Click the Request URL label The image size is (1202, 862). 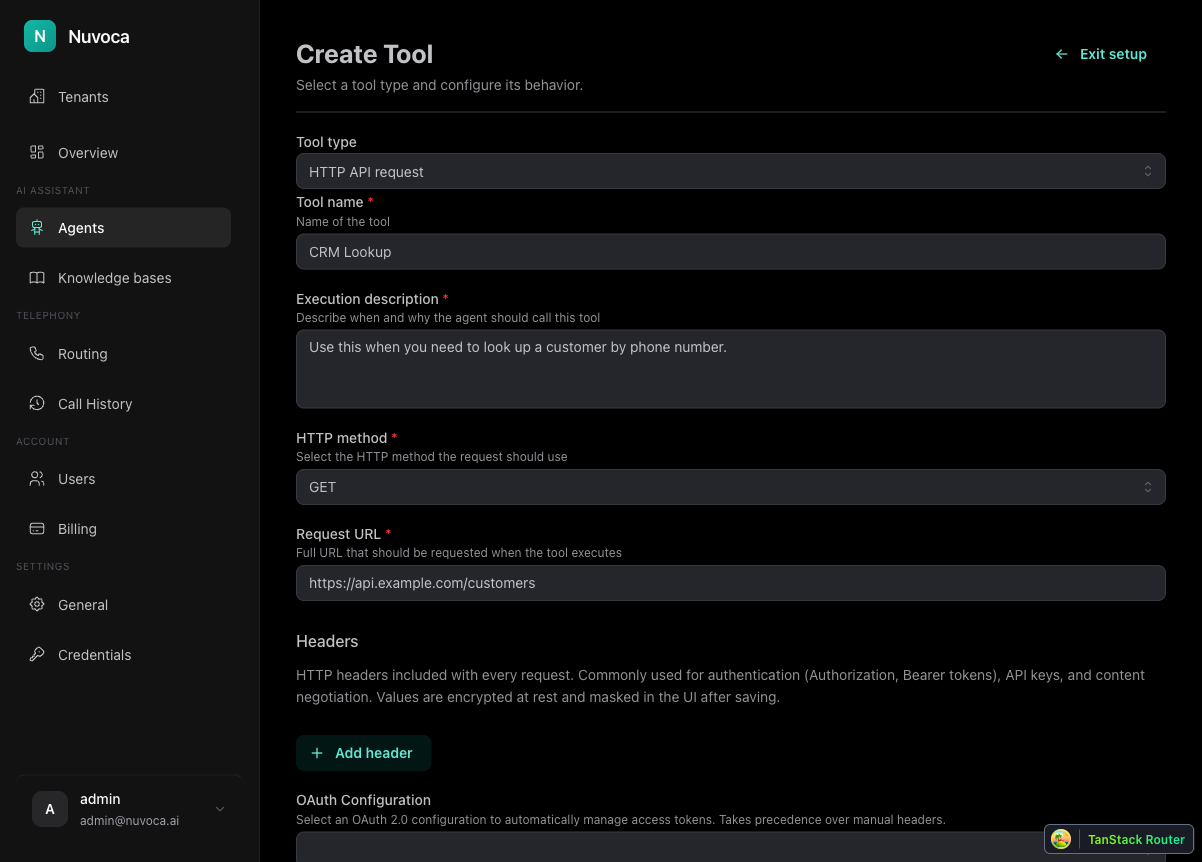click(338, 534)
